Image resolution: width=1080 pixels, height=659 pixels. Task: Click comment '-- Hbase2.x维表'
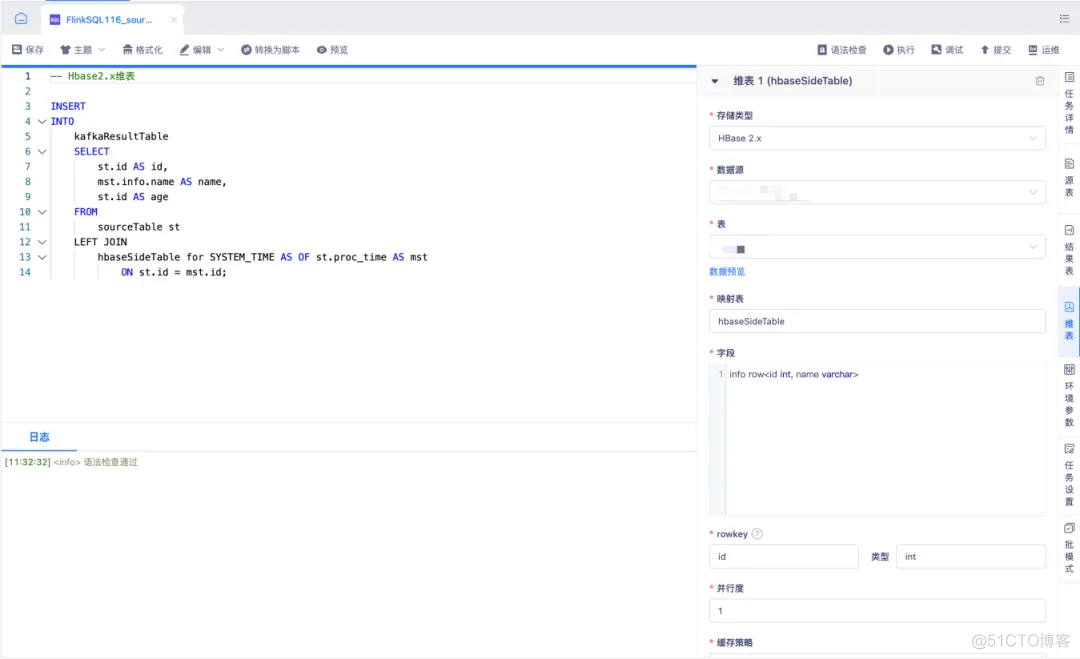pos(93,76)
